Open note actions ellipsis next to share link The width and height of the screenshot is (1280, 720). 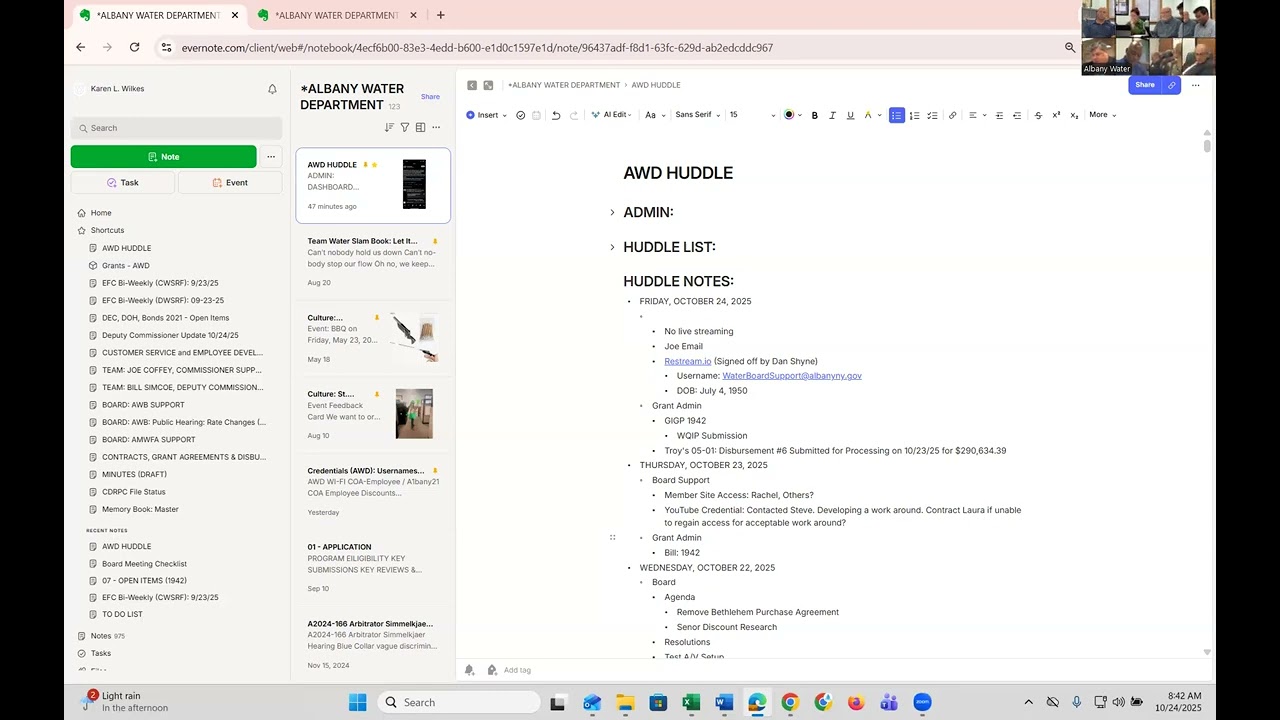(1195, 85)
